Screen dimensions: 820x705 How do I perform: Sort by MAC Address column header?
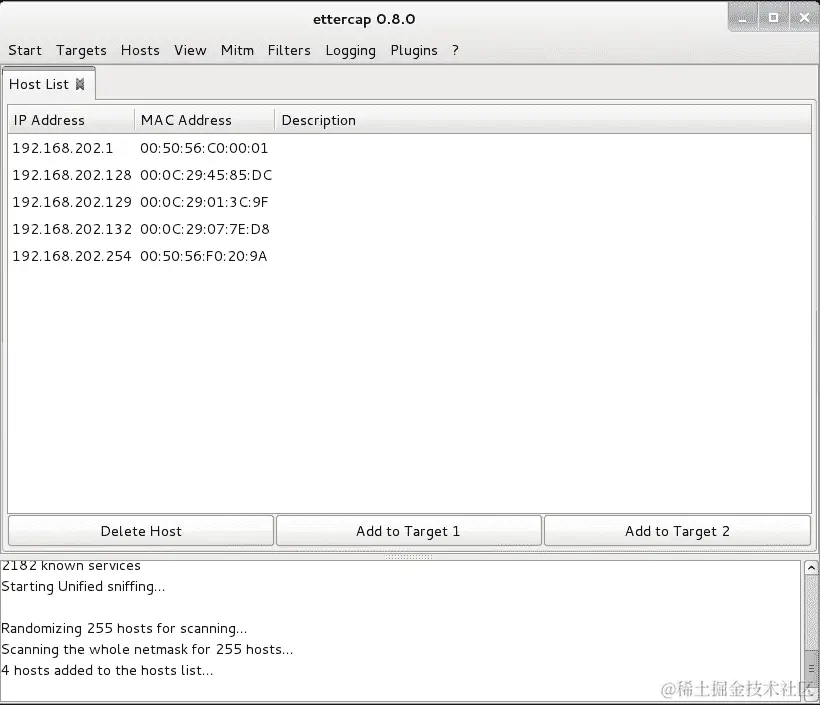tap(204, 120)
